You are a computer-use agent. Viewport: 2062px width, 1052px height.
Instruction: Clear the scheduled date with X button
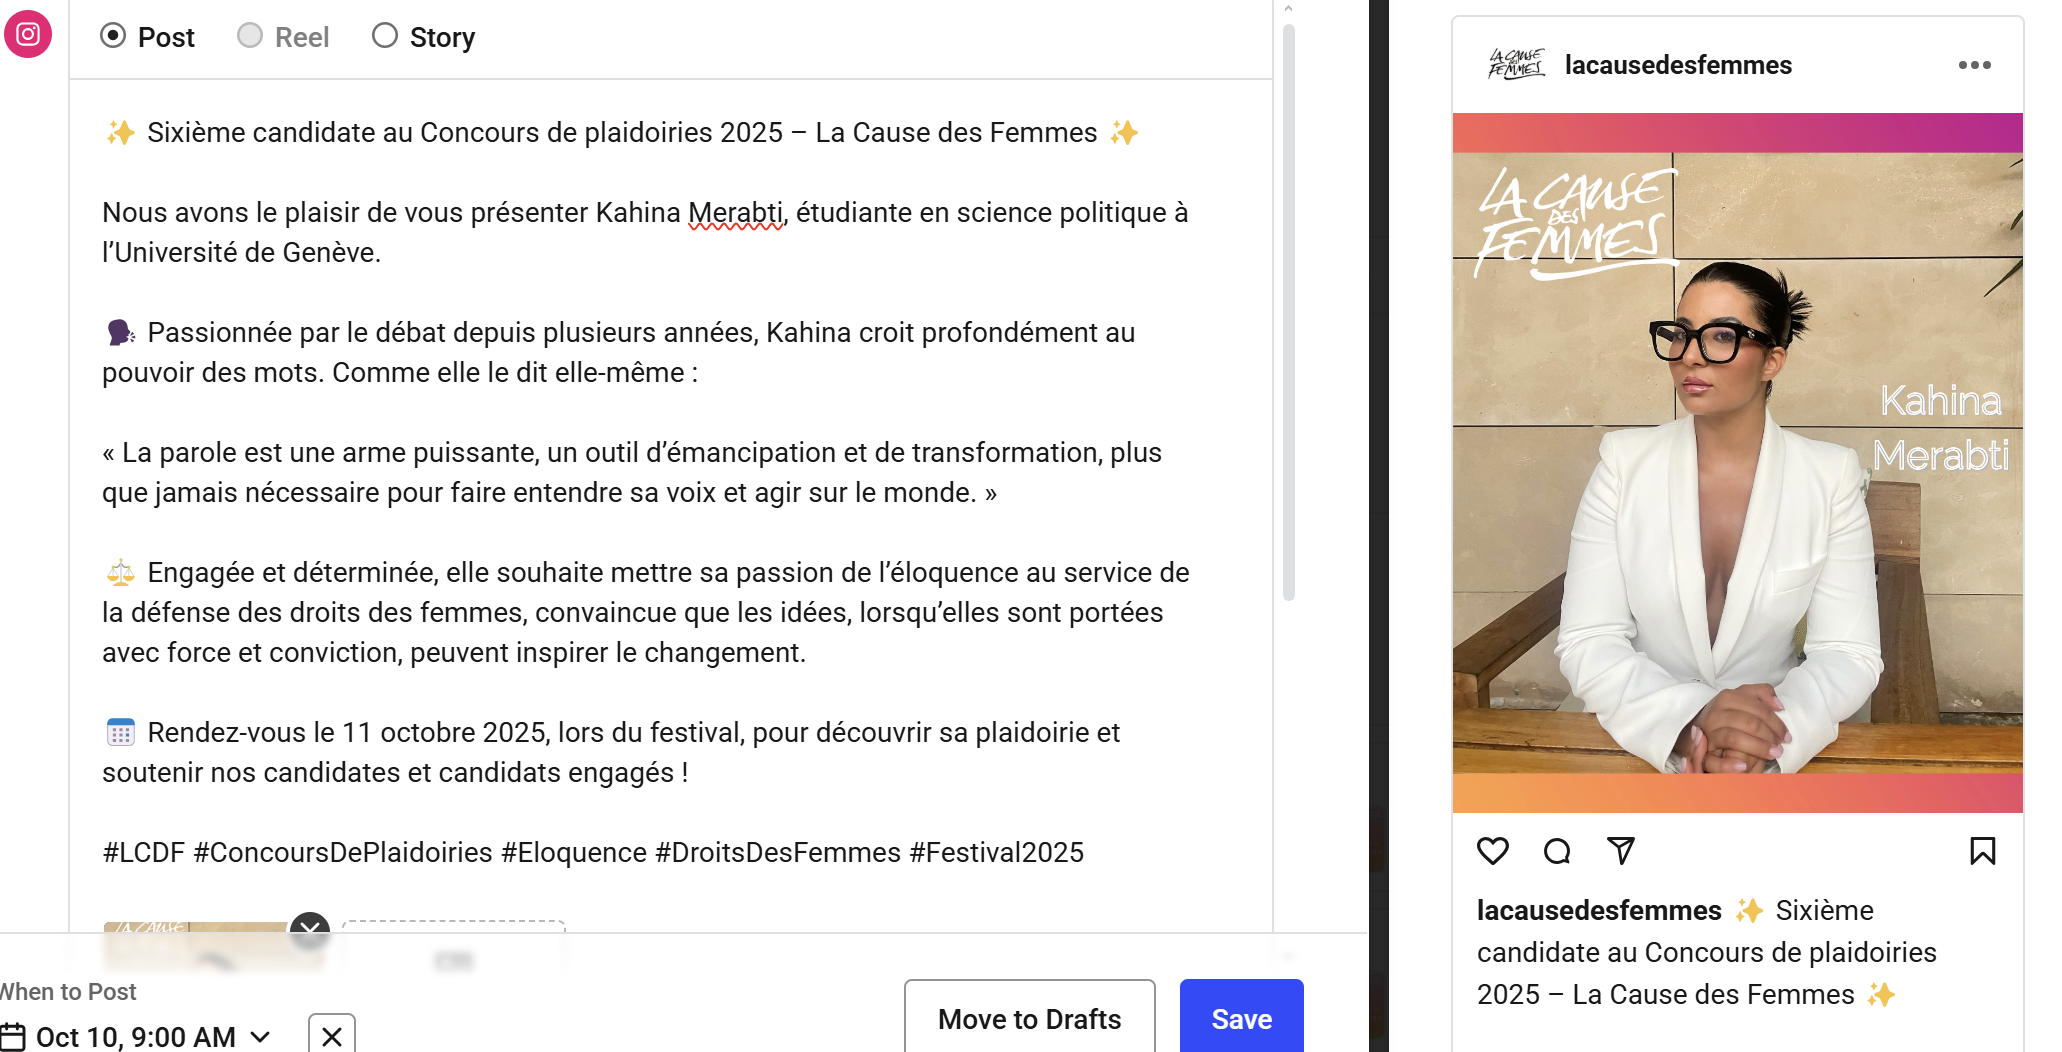coord(332,1036)
